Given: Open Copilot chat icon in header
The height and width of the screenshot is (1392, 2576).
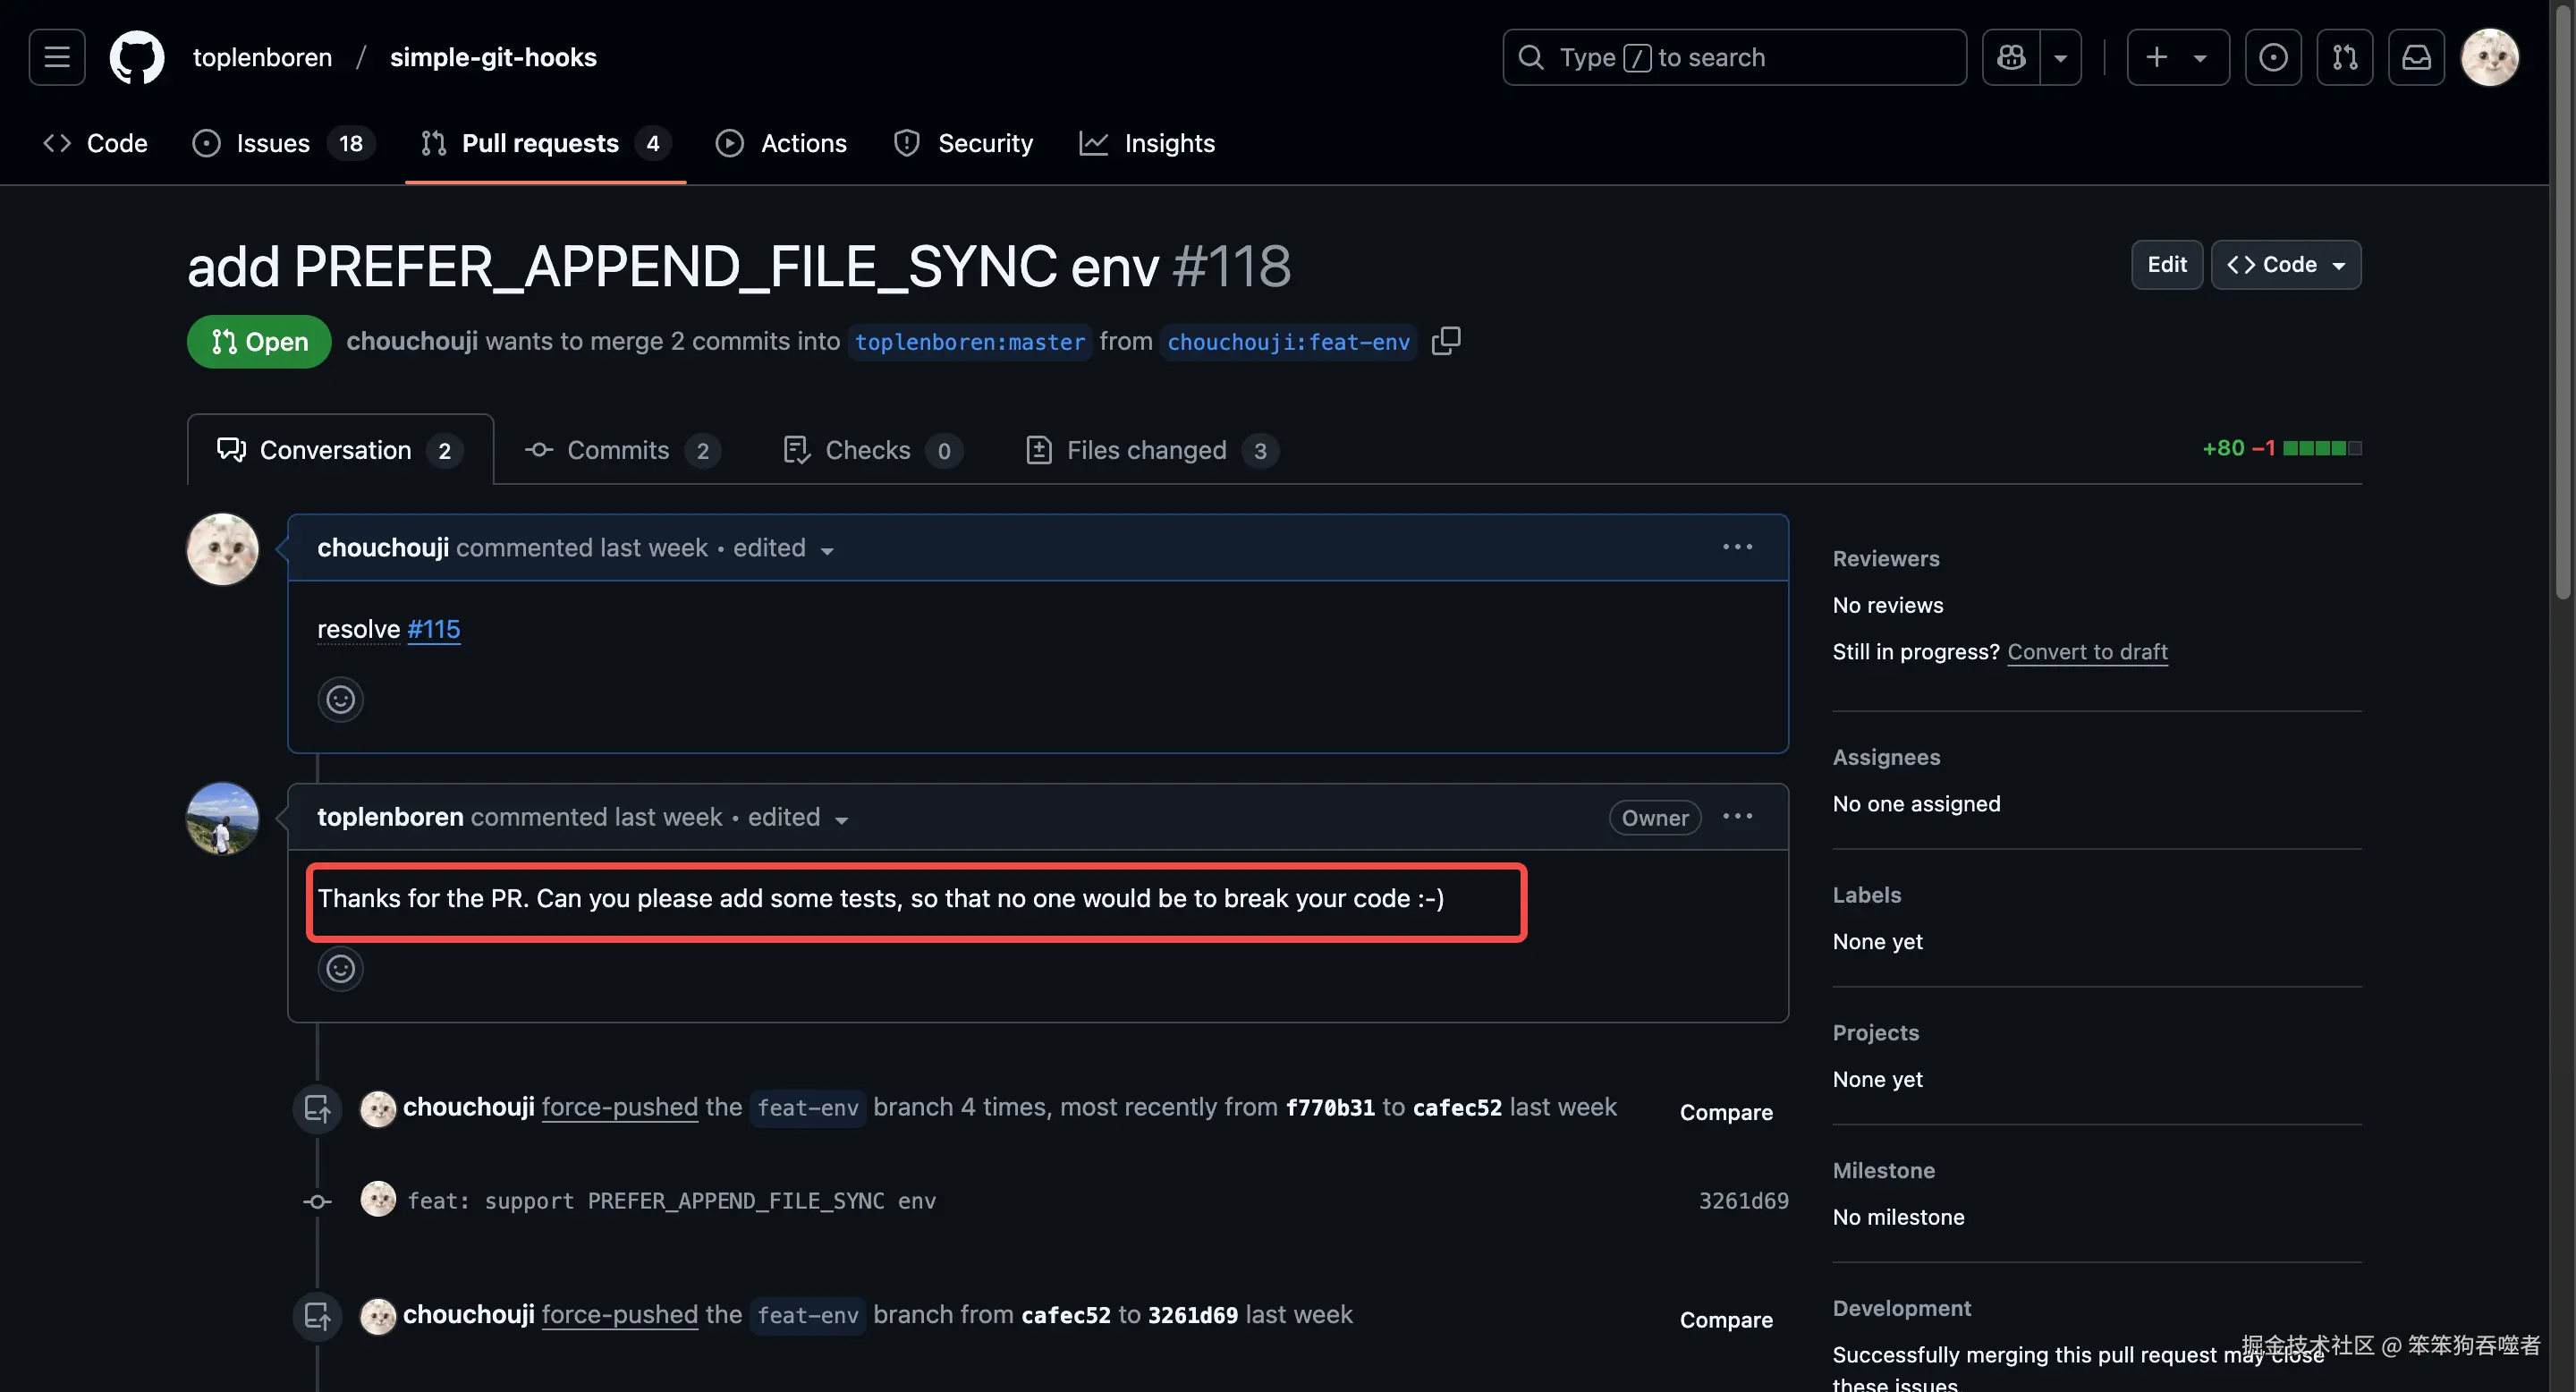Looking at the screenshot, I should coord(2011,57).
